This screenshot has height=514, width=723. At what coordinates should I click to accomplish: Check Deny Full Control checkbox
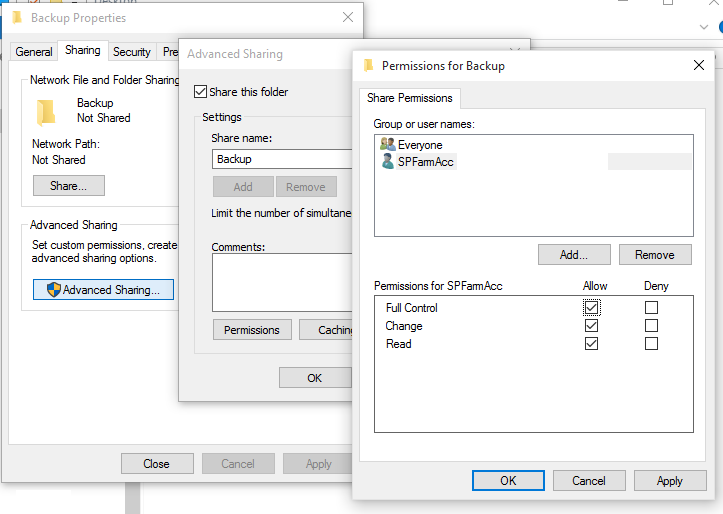(651, 307)
